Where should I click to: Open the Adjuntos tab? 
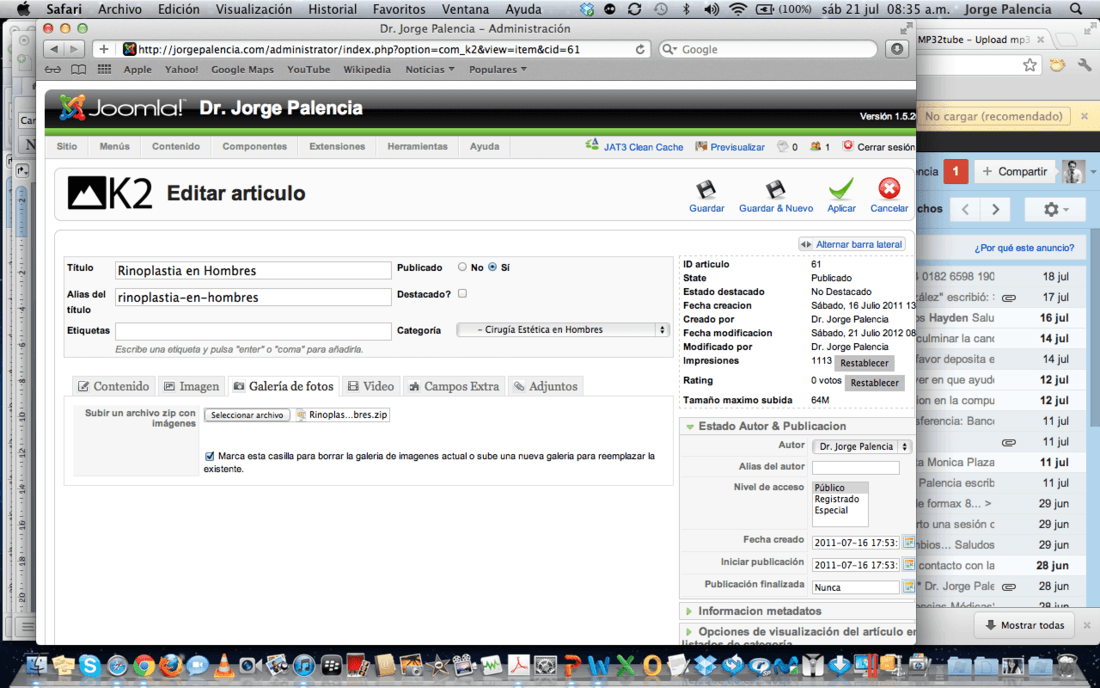[545, 386]
